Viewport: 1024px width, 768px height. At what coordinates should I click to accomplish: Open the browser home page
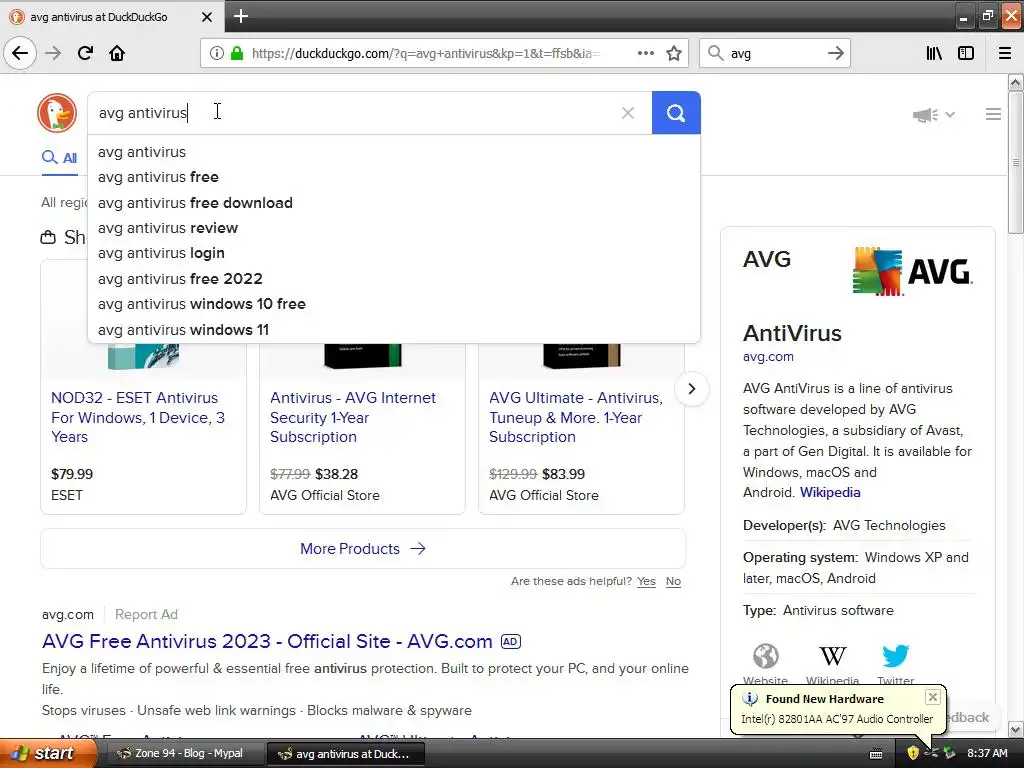[x=117, y=53]
